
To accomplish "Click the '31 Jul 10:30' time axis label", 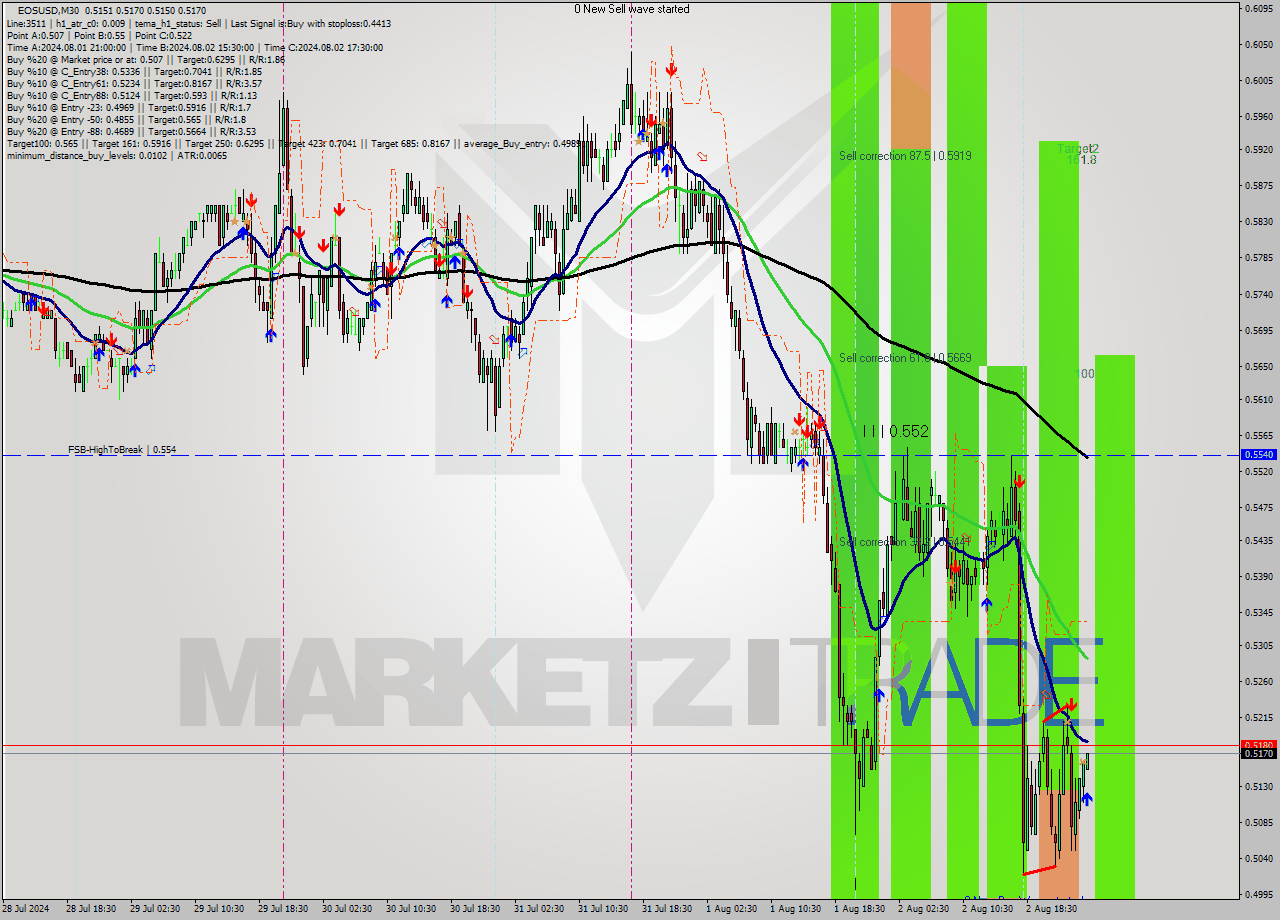I will click(x=604, y=909).
